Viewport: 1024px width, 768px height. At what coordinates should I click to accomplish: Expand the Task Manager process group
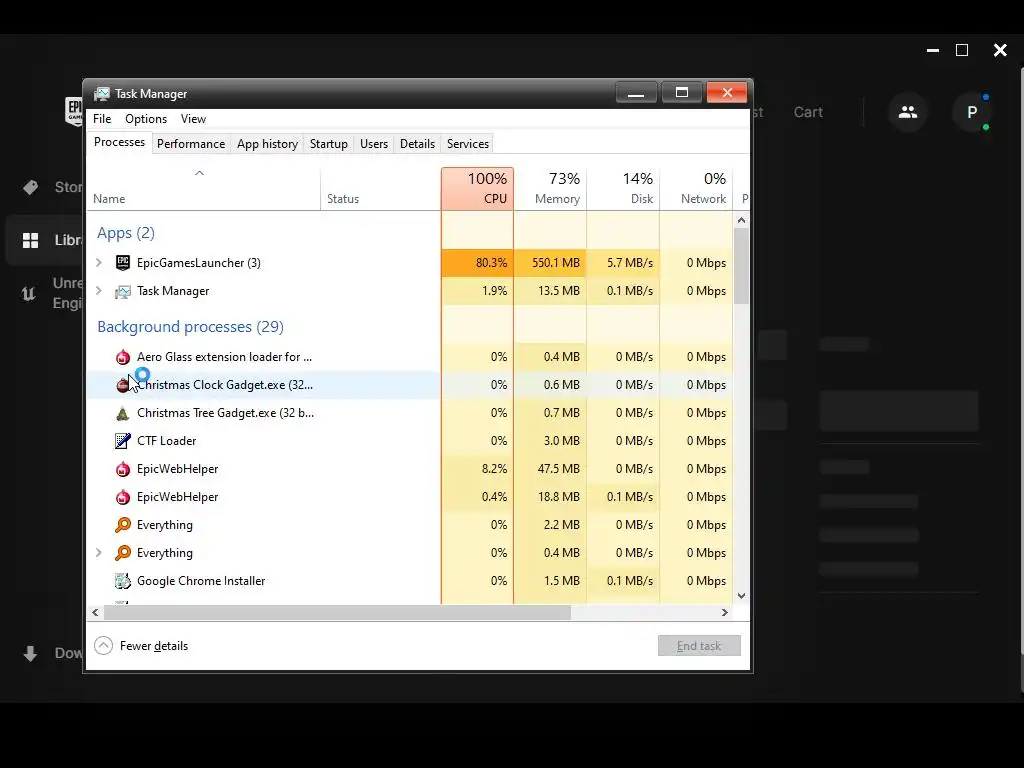pos(99,291)
